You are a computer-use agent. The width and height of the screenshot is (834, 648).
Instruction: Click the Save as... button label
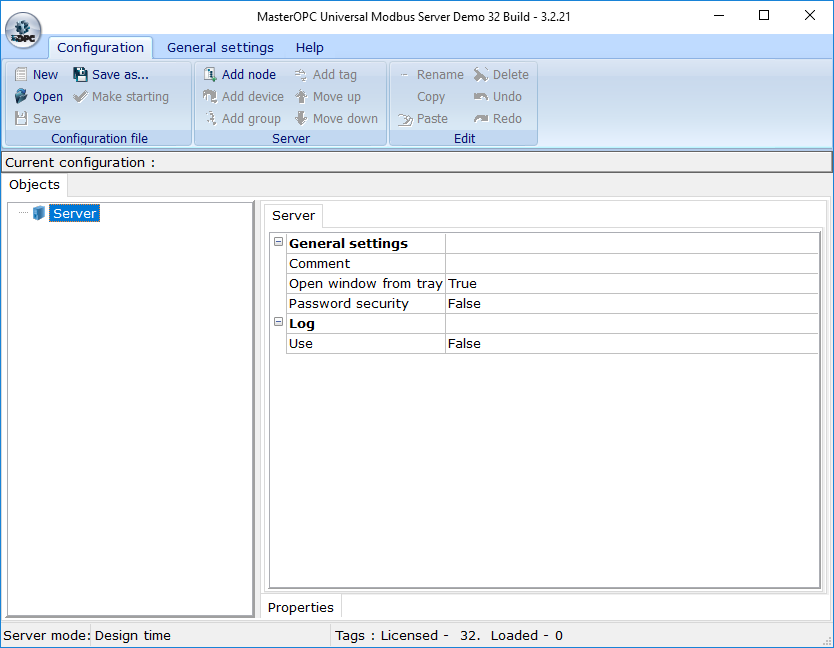click(120, 74)
